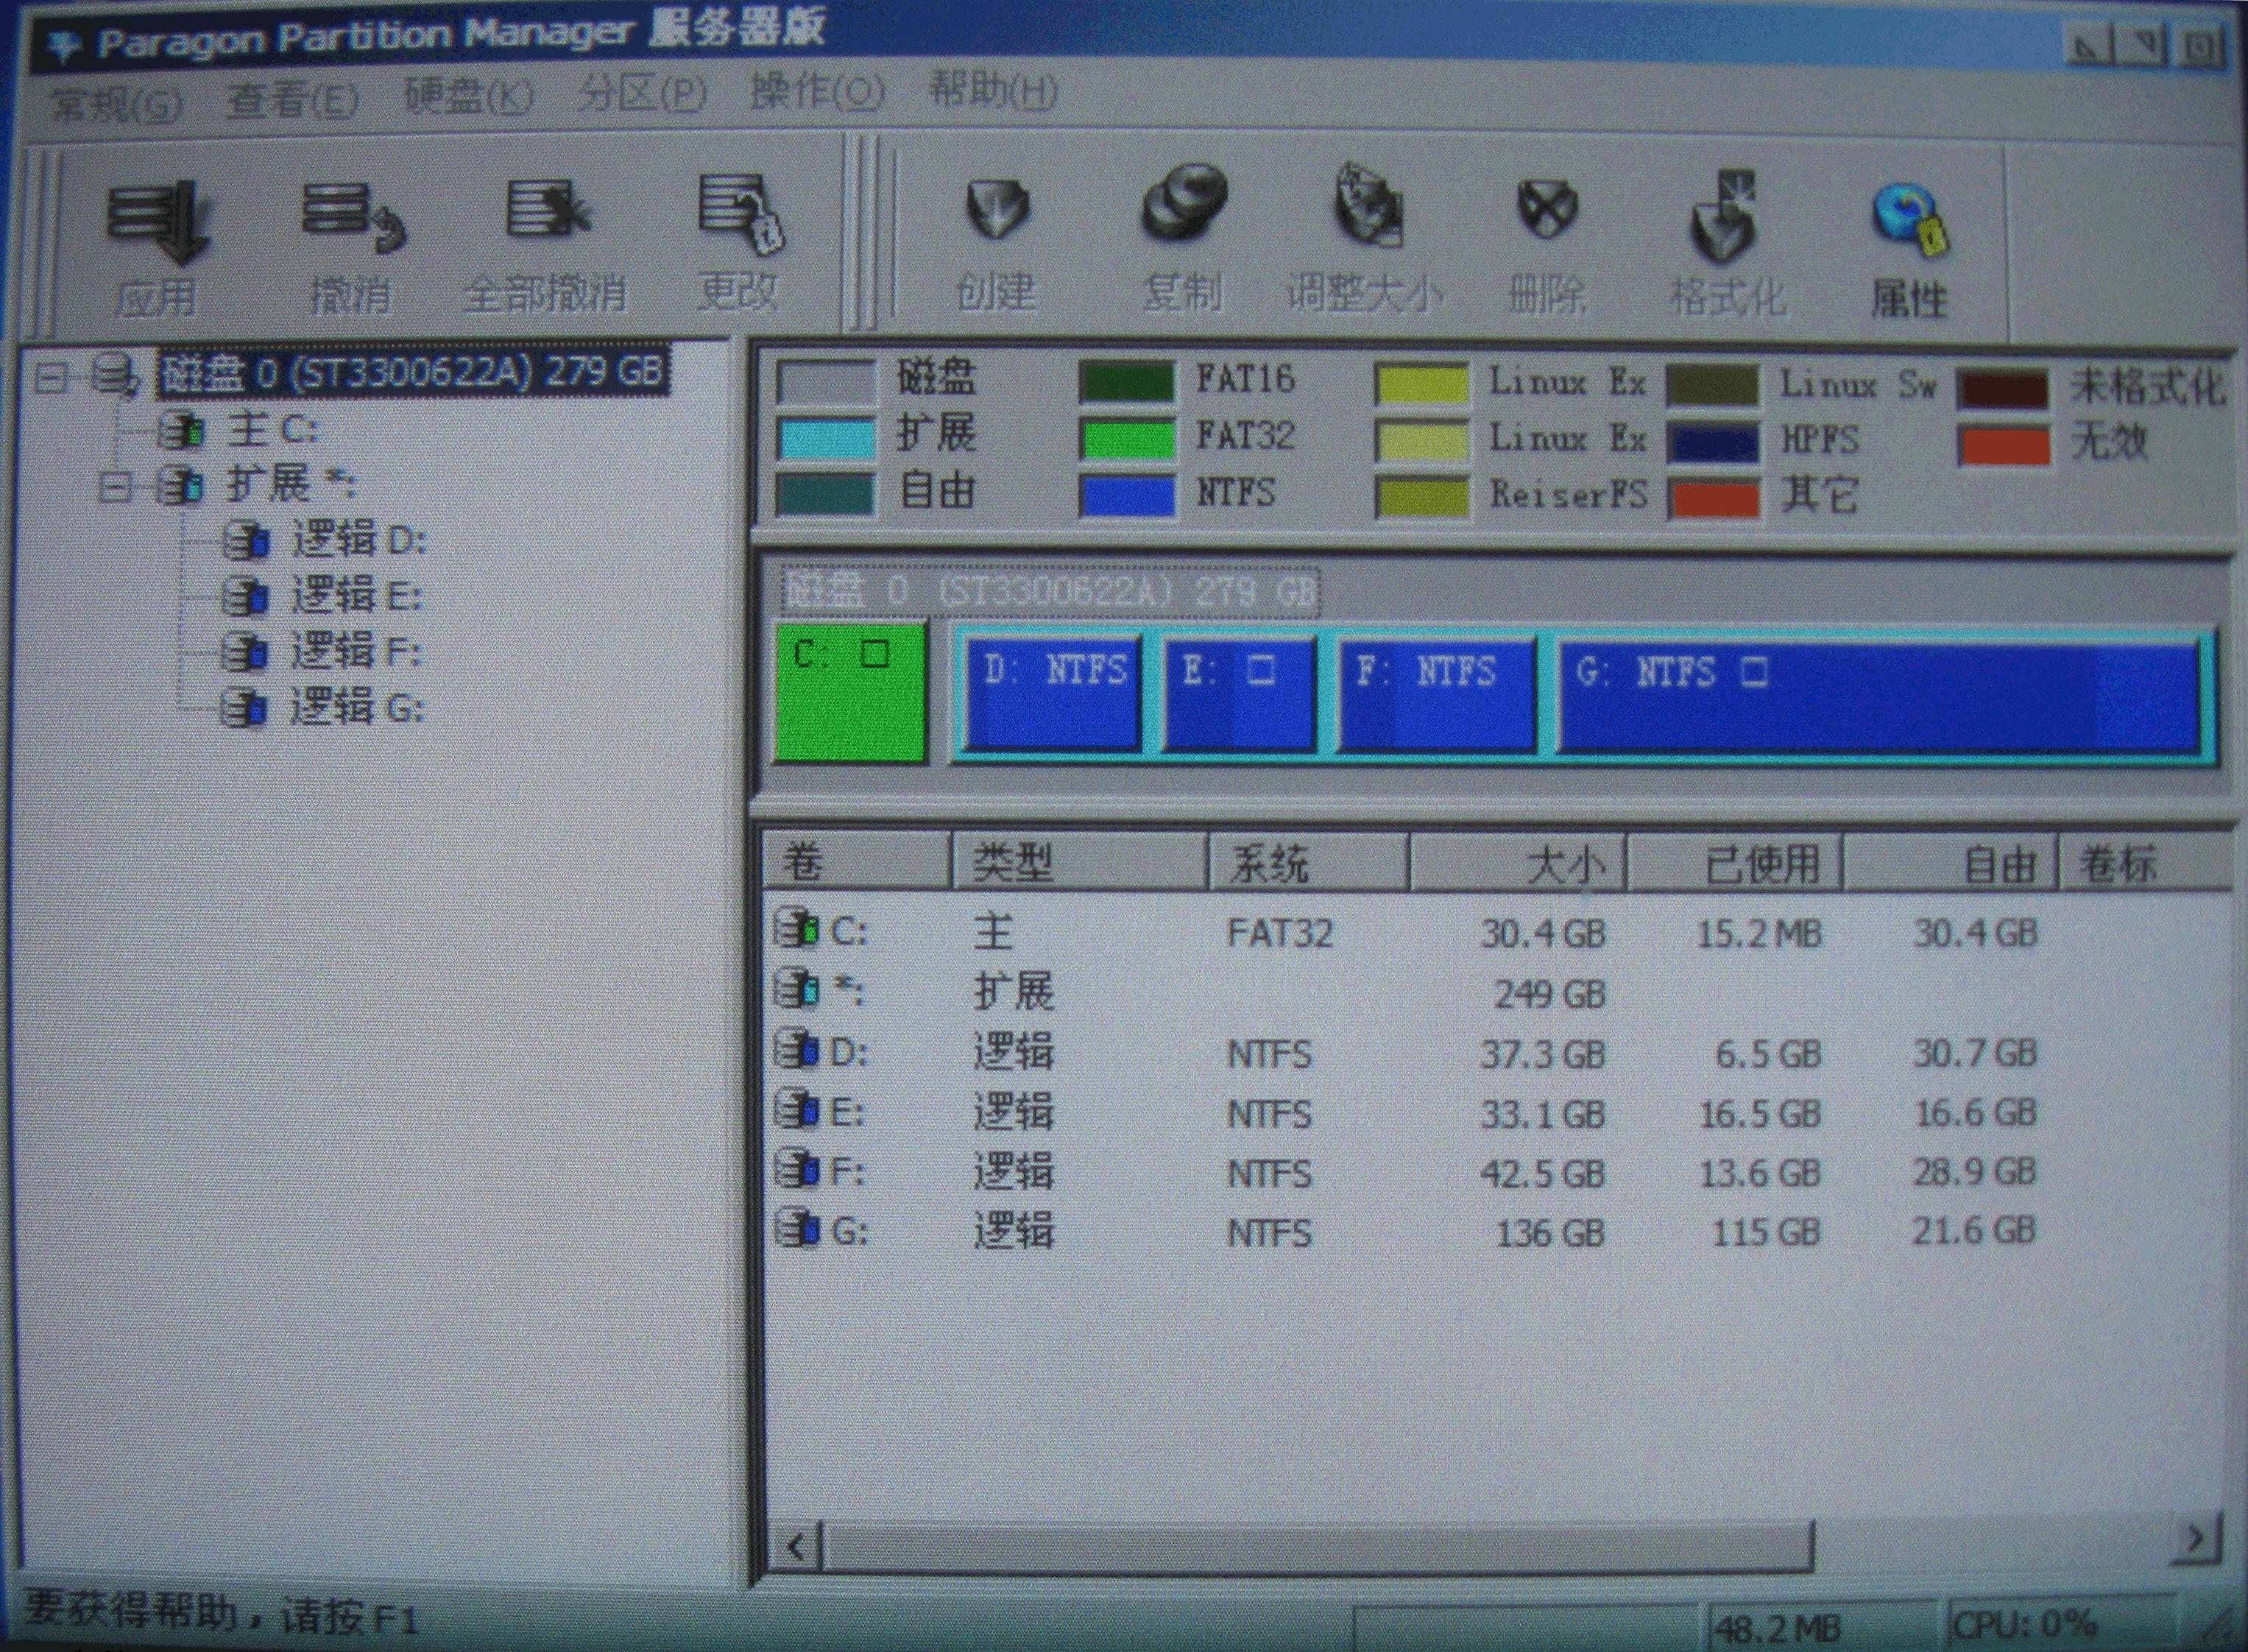This screenshot has width=2248, height=1652.
Task: Click the disk map header 磁盘 0 (ST3300622A)
Action: tap(1050, 591)
